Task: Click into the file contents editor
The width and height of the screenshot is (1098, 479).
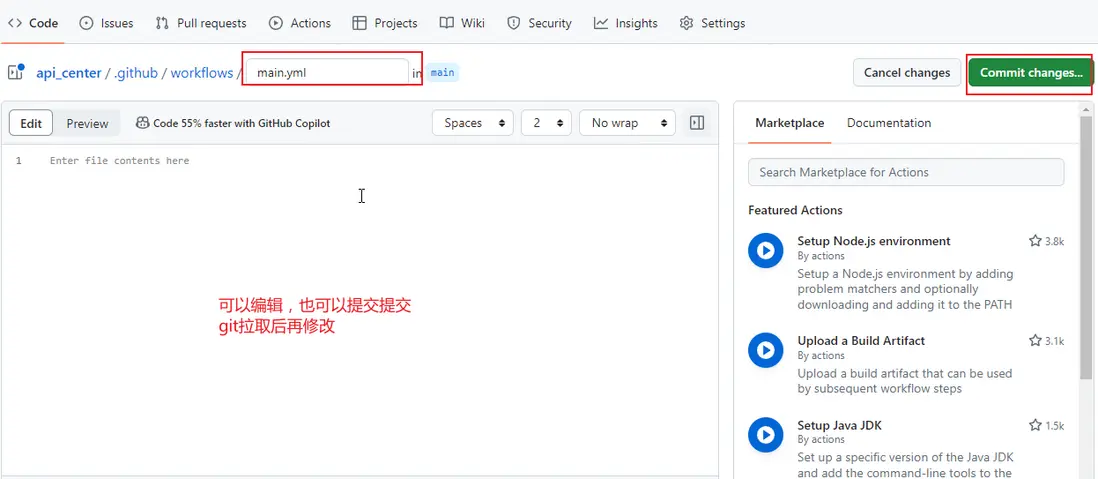Action: pyautogui.click(x=378, y=308)
